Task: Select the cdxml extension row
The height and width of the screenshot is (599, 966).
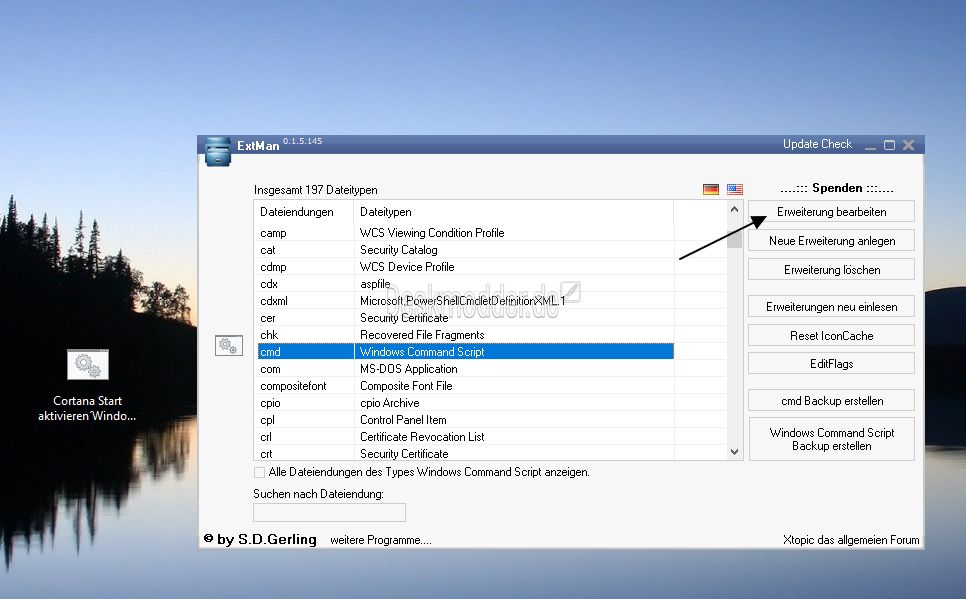Action: pos(465,301)
